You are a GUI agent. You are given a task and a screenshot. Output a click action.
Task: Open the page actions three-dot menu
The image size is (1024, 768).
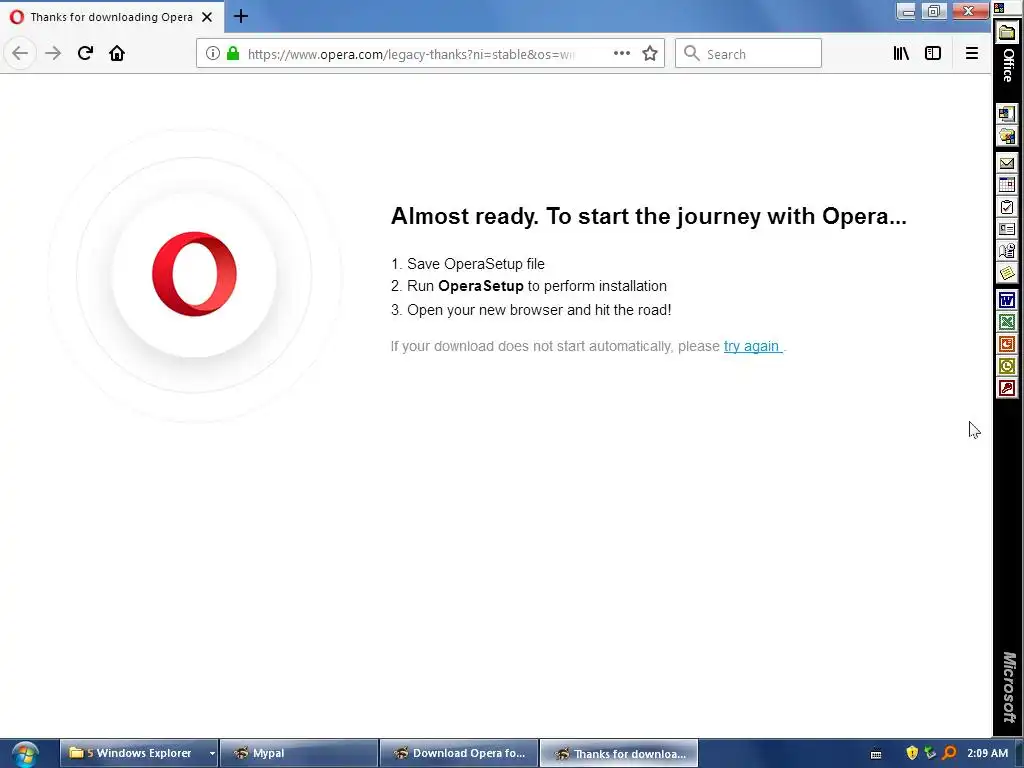coord(622,54)
